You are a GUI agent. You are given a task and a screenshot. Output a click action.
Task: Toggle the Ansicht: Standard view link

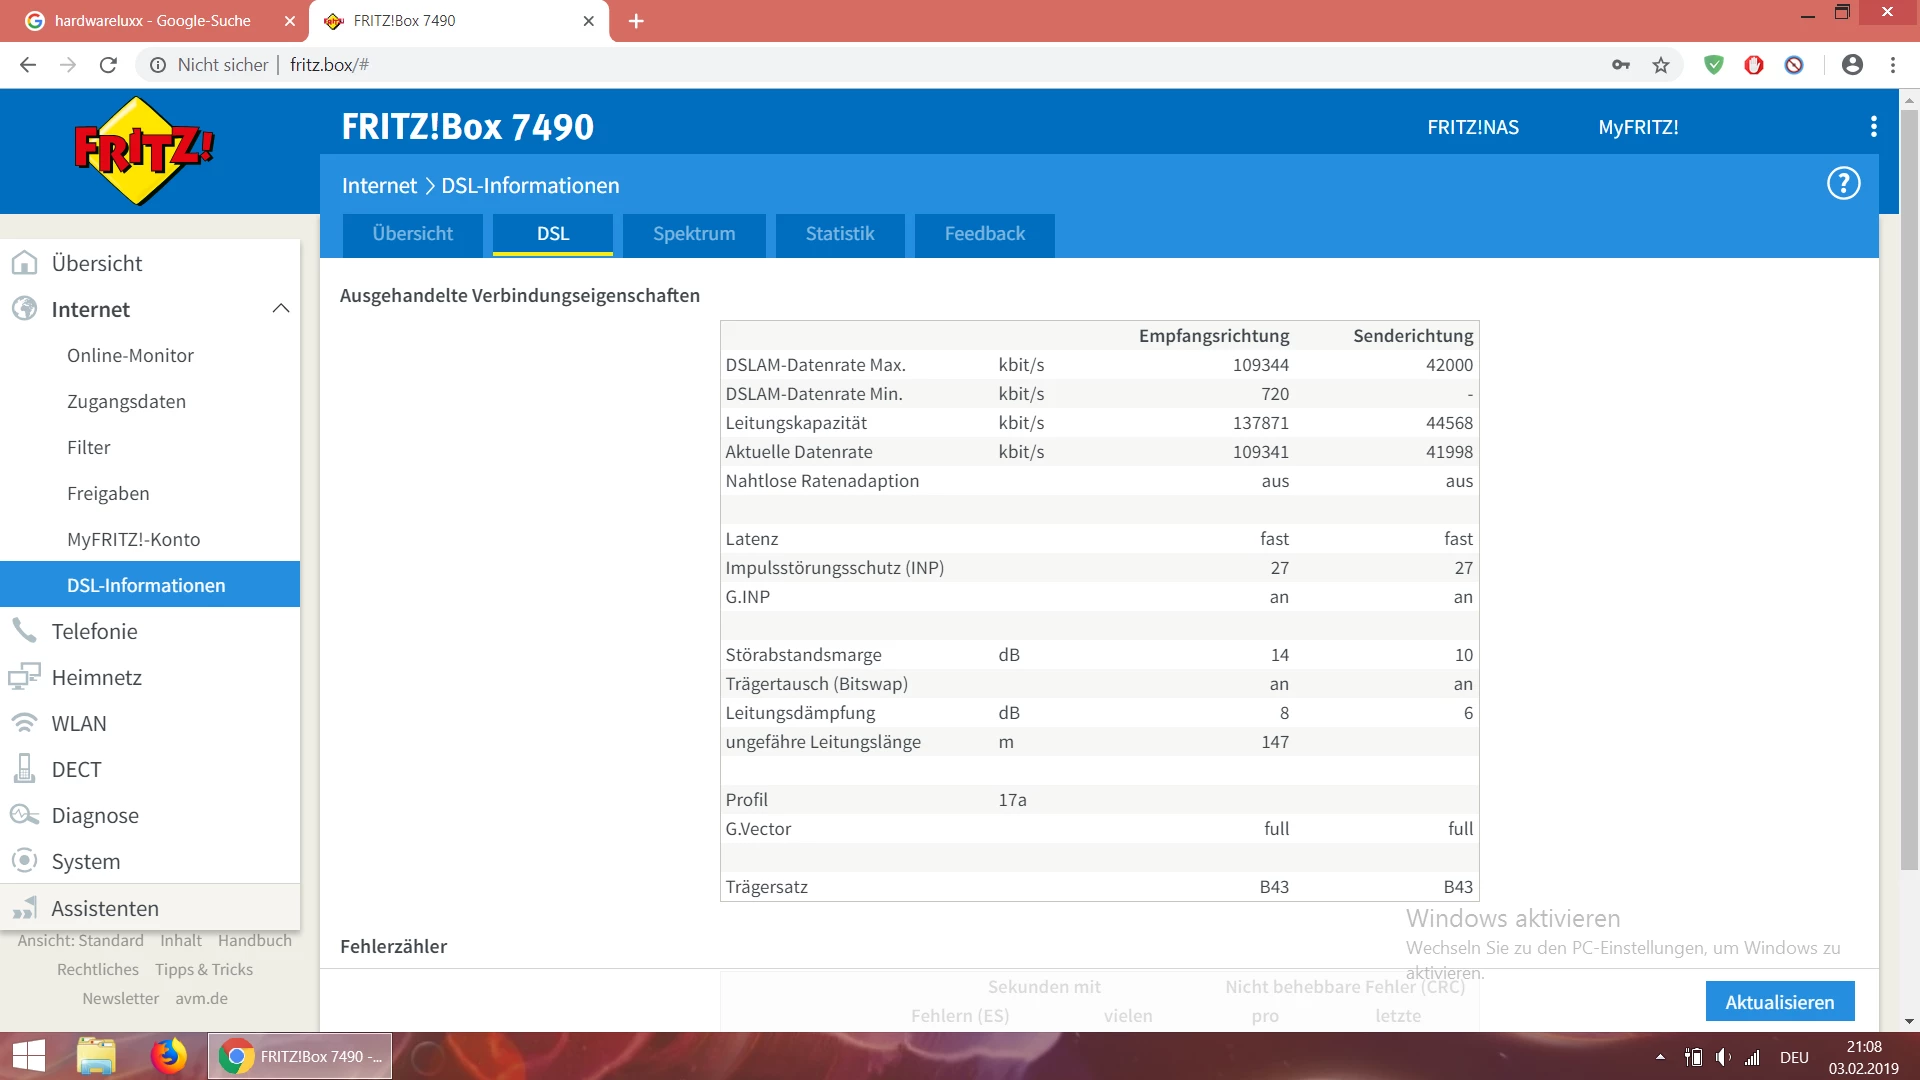coord(81,940)
